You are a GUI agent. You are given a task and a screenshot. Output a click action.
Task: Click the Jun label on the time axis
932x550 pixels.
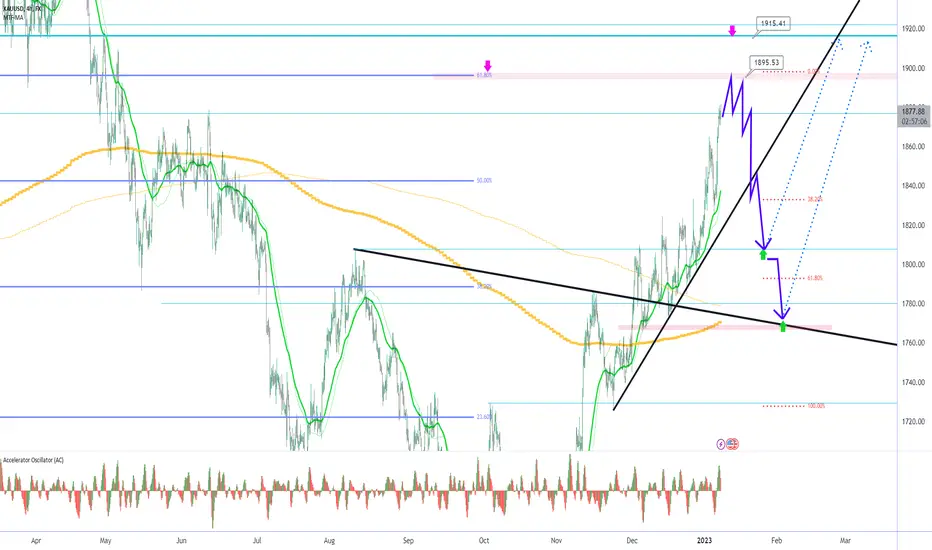coord(181,541)
